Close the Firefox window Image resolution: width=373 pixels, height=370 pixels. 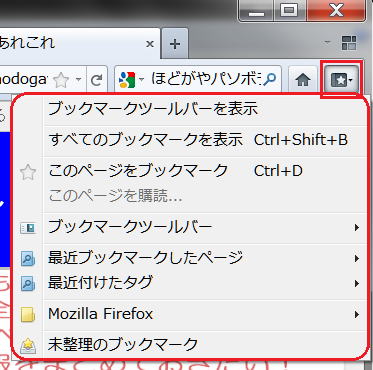[335, 11]
